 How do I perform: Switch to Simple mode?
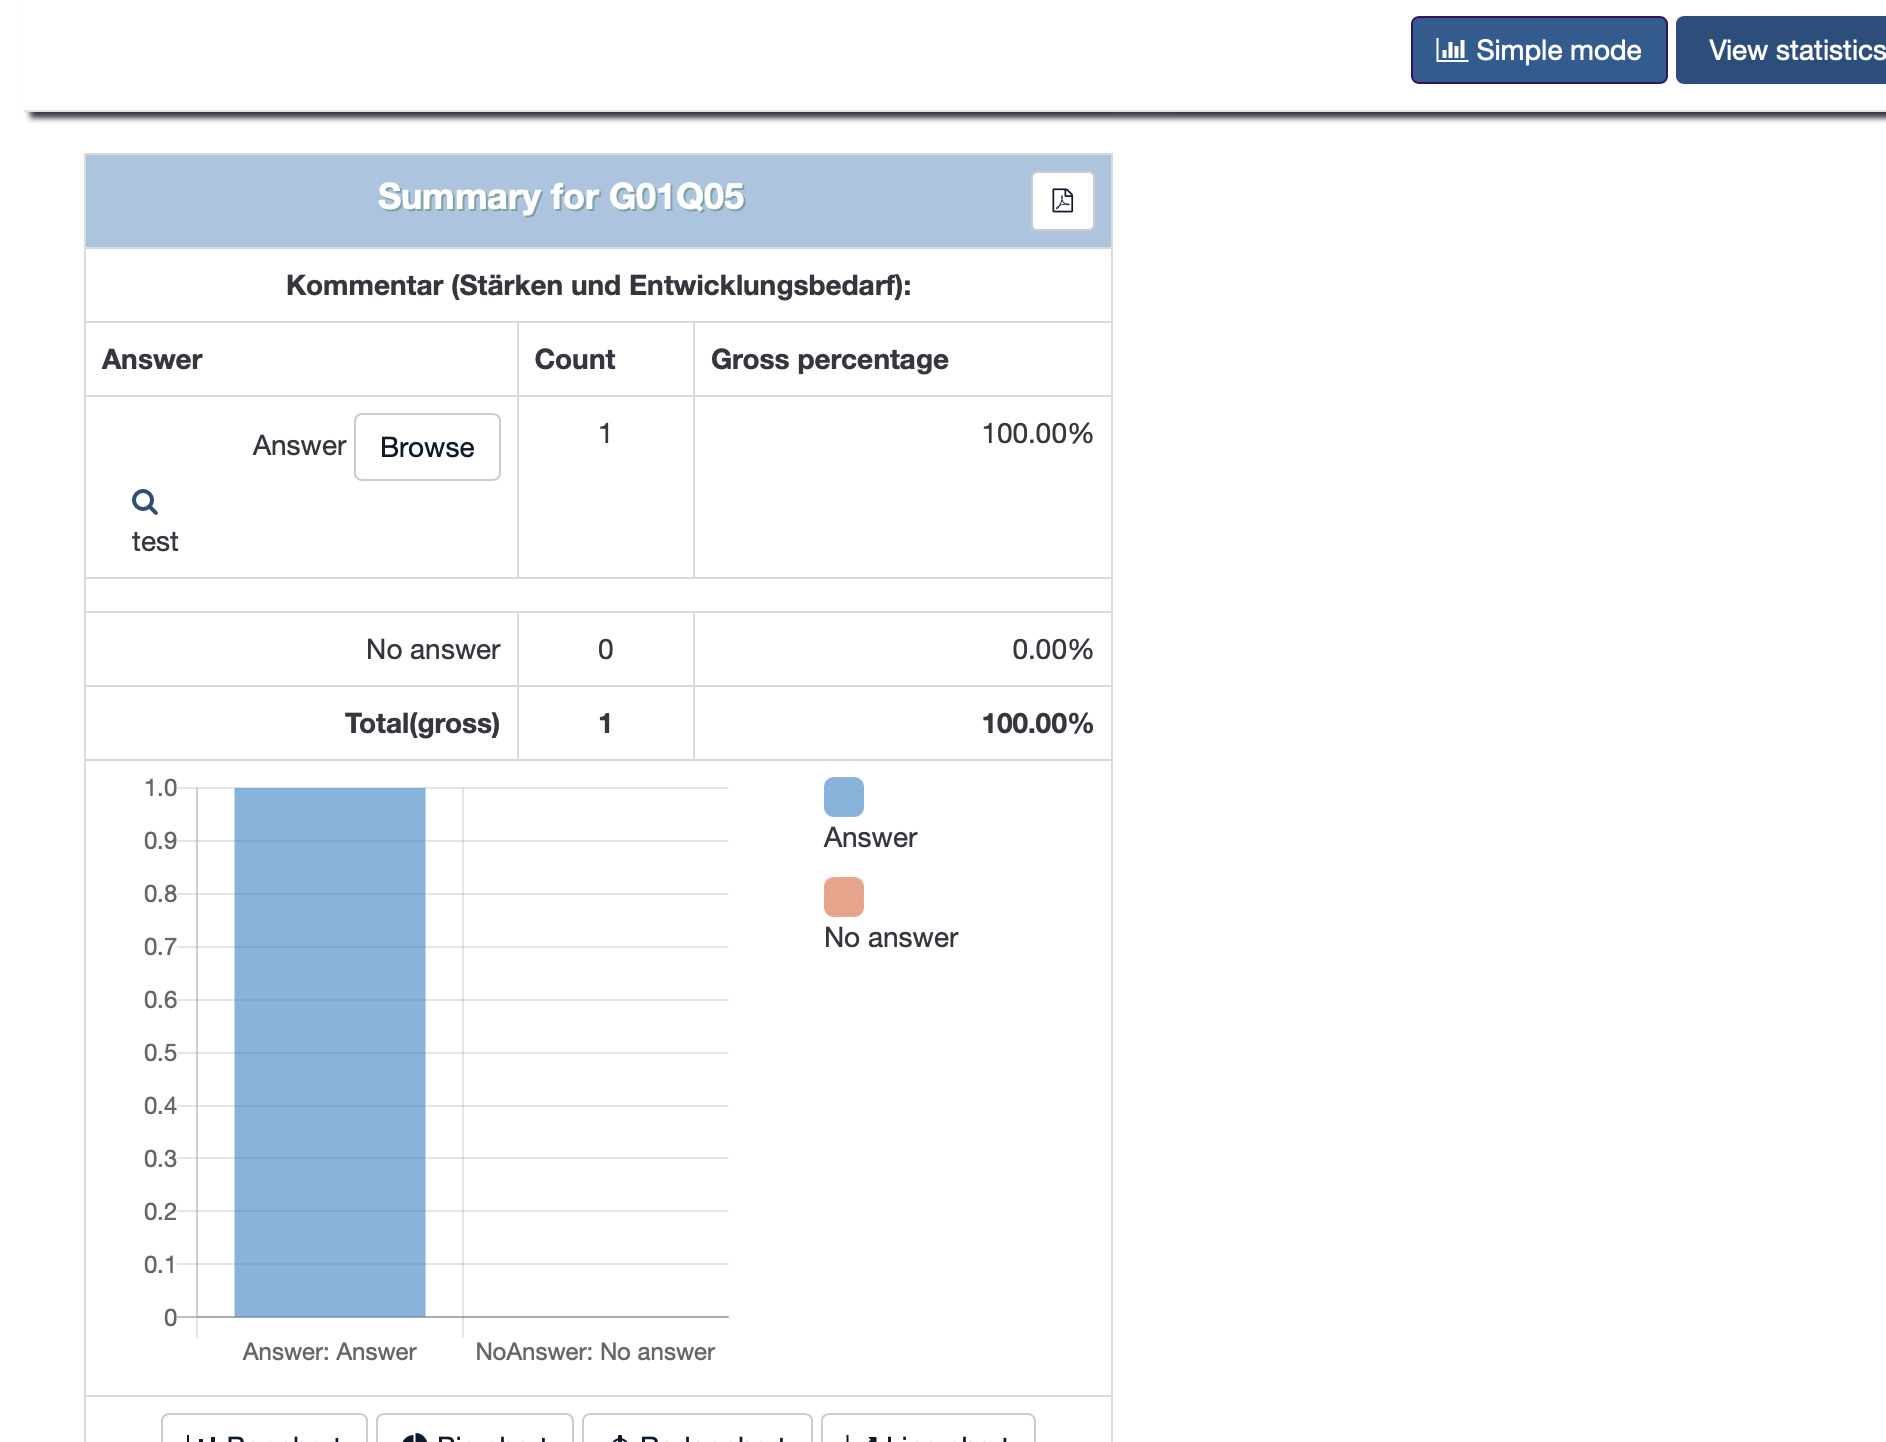click(1538, 50)
